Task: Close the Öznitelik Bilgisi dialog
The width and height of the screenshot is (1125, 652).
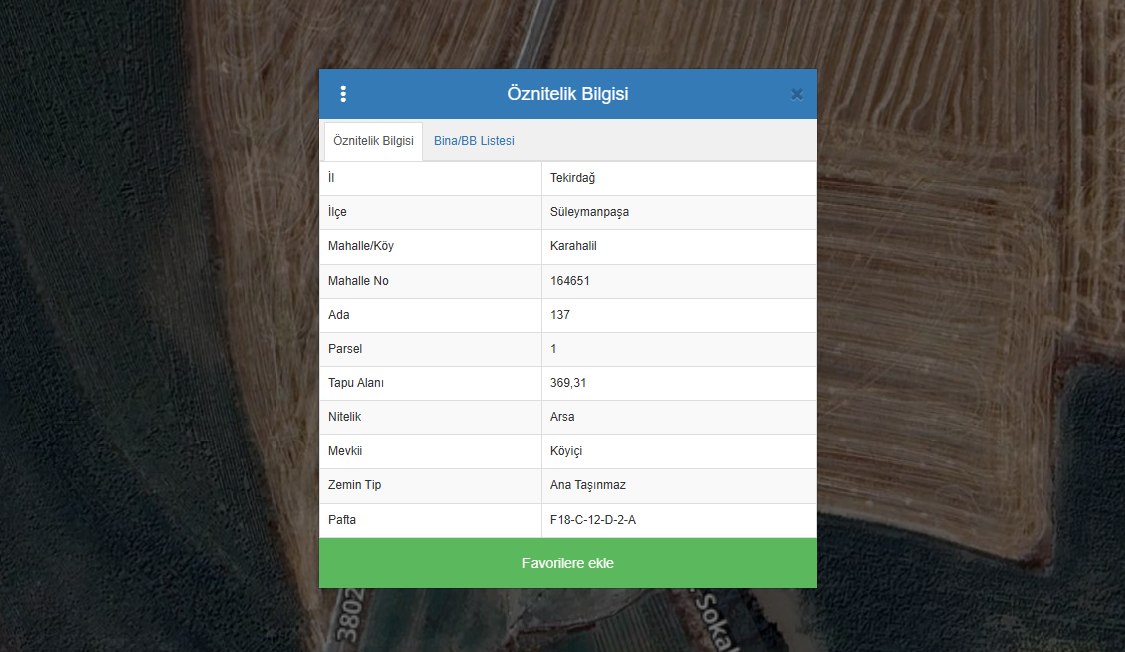Action: tap(797, 94)
